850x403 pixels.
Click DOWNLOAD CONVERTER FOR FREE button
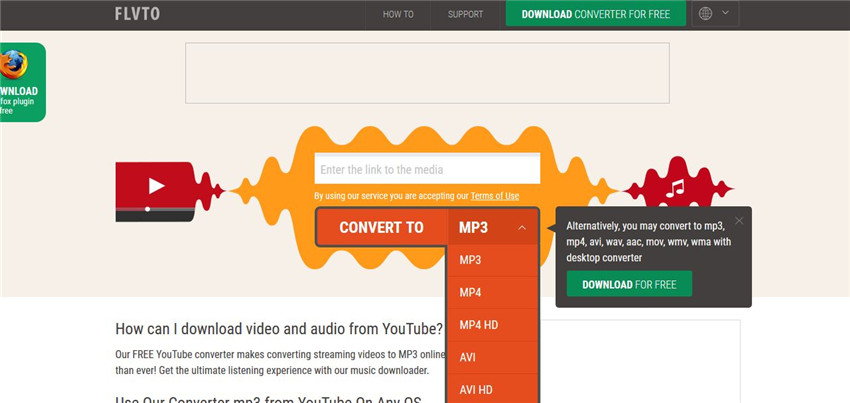(x=596, y=14)
